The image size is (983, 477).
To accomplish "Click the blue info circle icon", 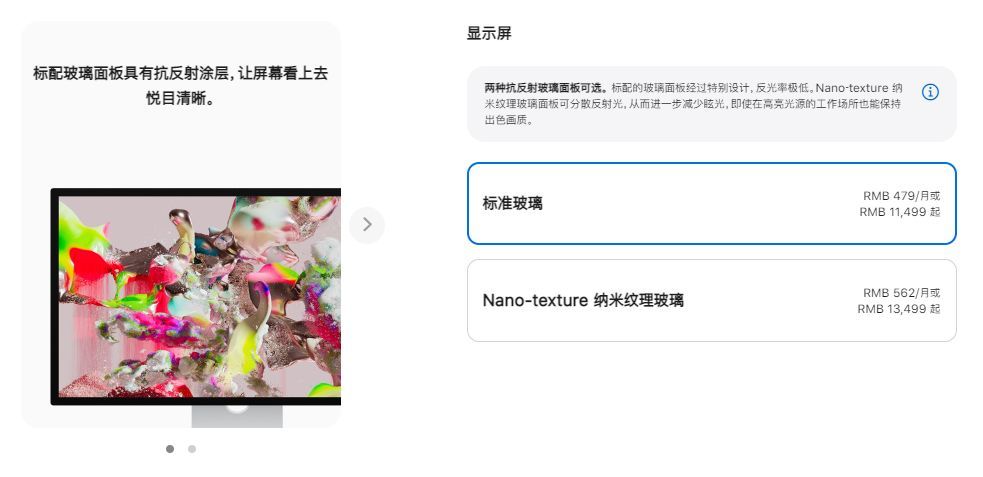I will (930, 92).
